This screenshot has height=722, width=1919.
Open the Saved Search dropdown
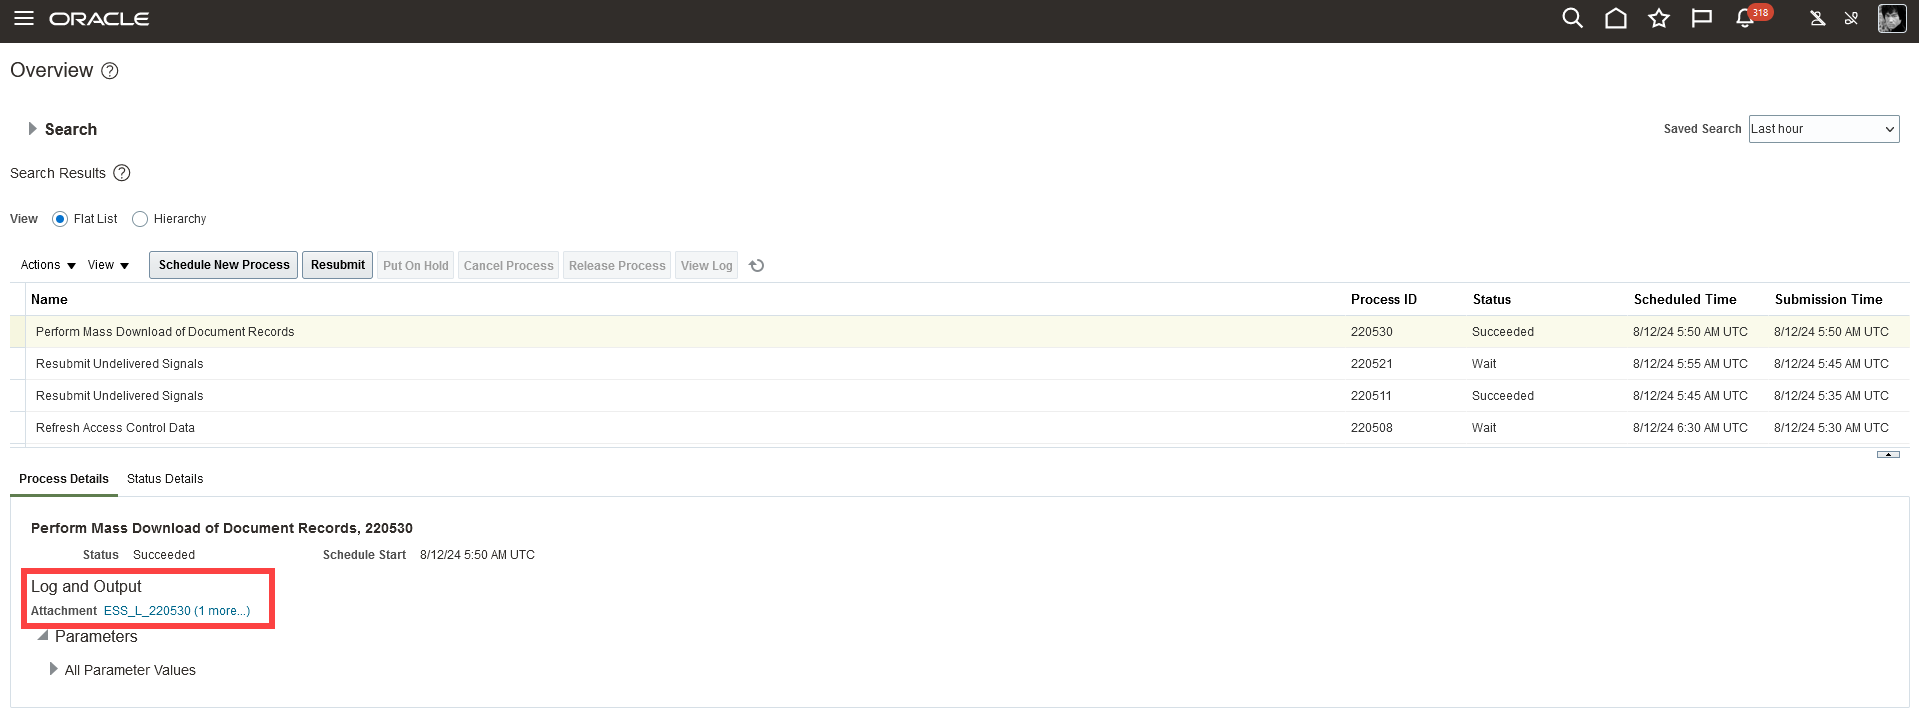[x=1824, y=129]
